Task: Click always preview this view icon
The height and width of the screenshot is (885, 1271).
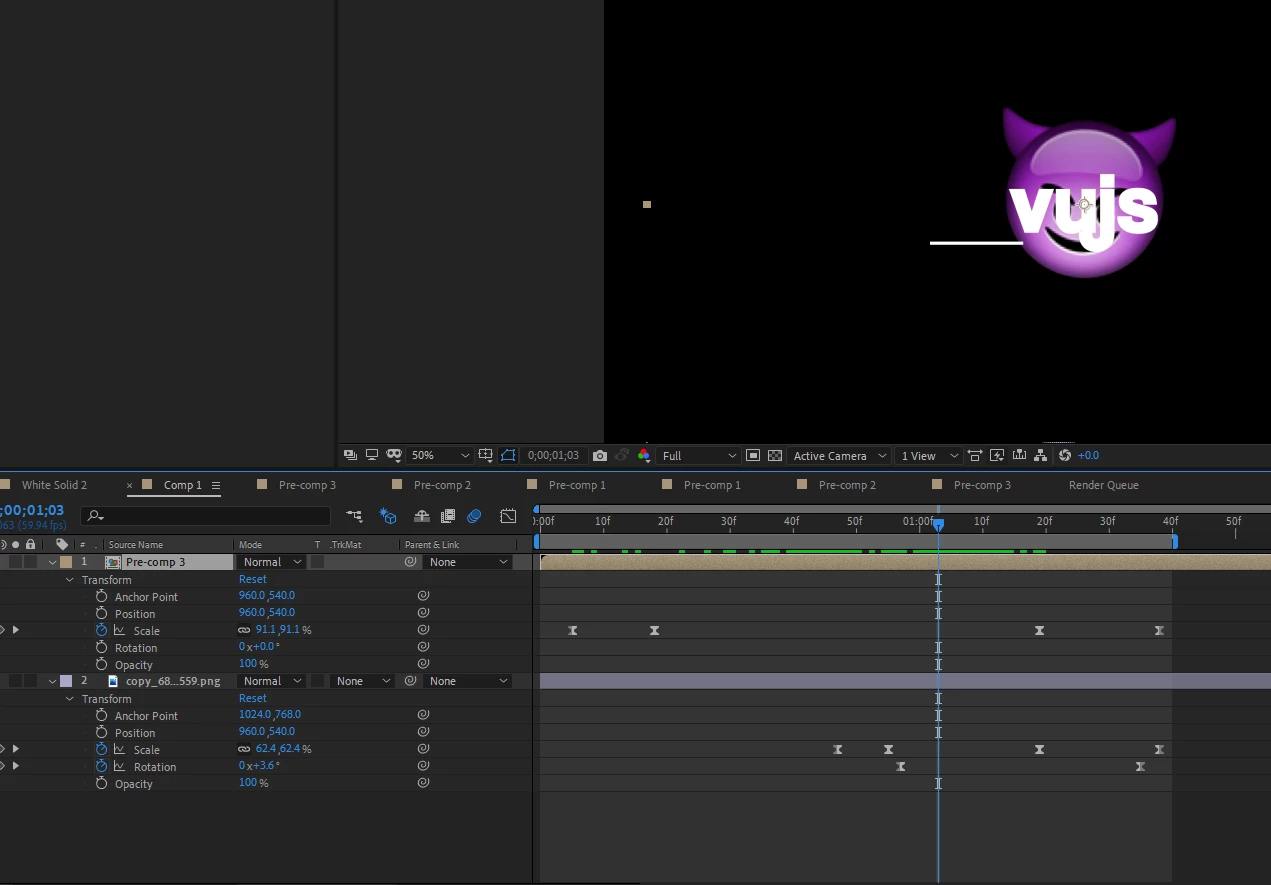Action: (350, 455)
